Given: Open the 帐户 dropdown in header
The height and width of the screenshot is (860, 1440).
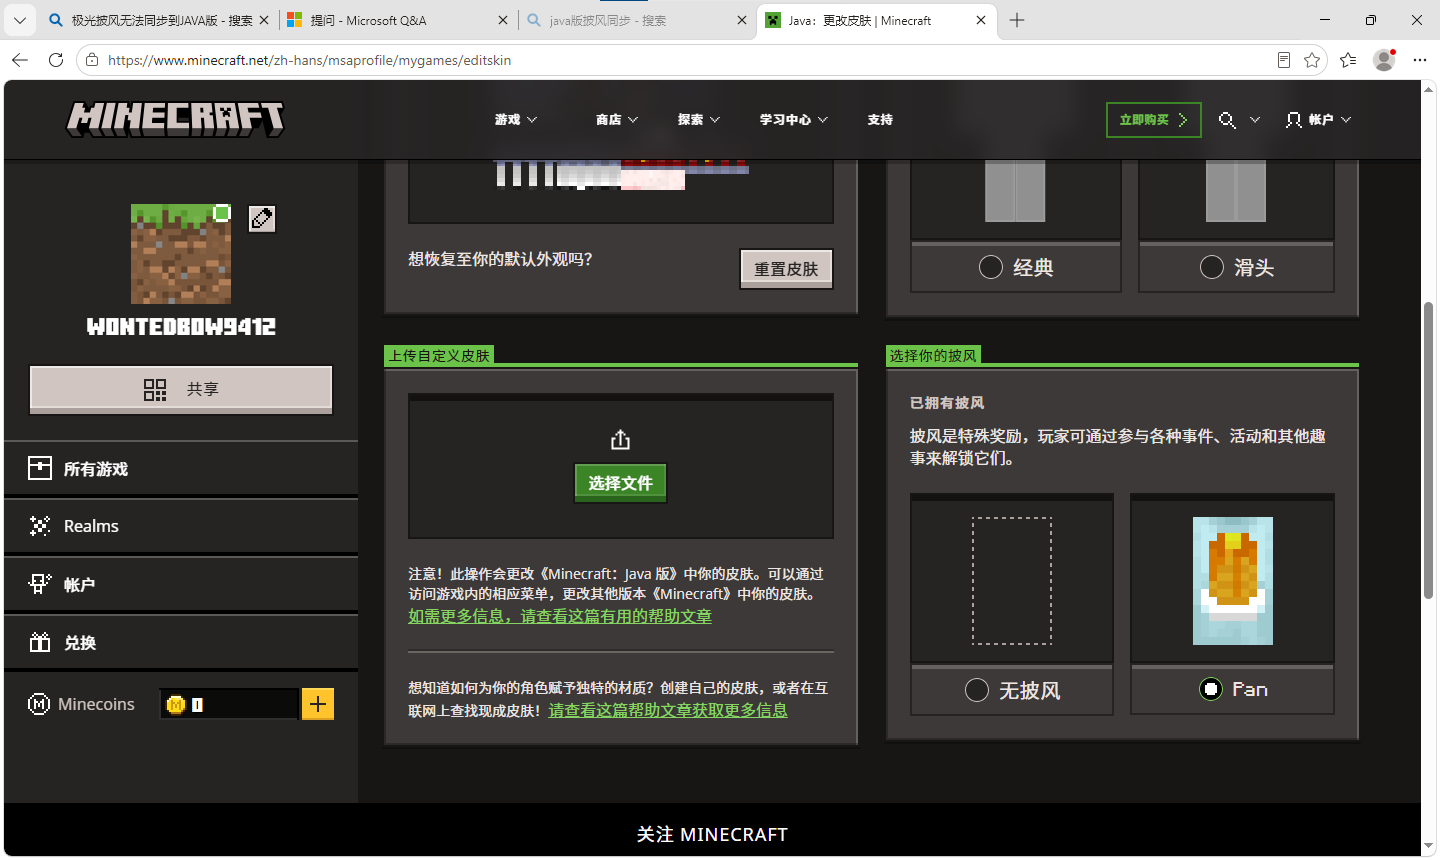Looking at the screenshot, I should tap(1319, 119).
